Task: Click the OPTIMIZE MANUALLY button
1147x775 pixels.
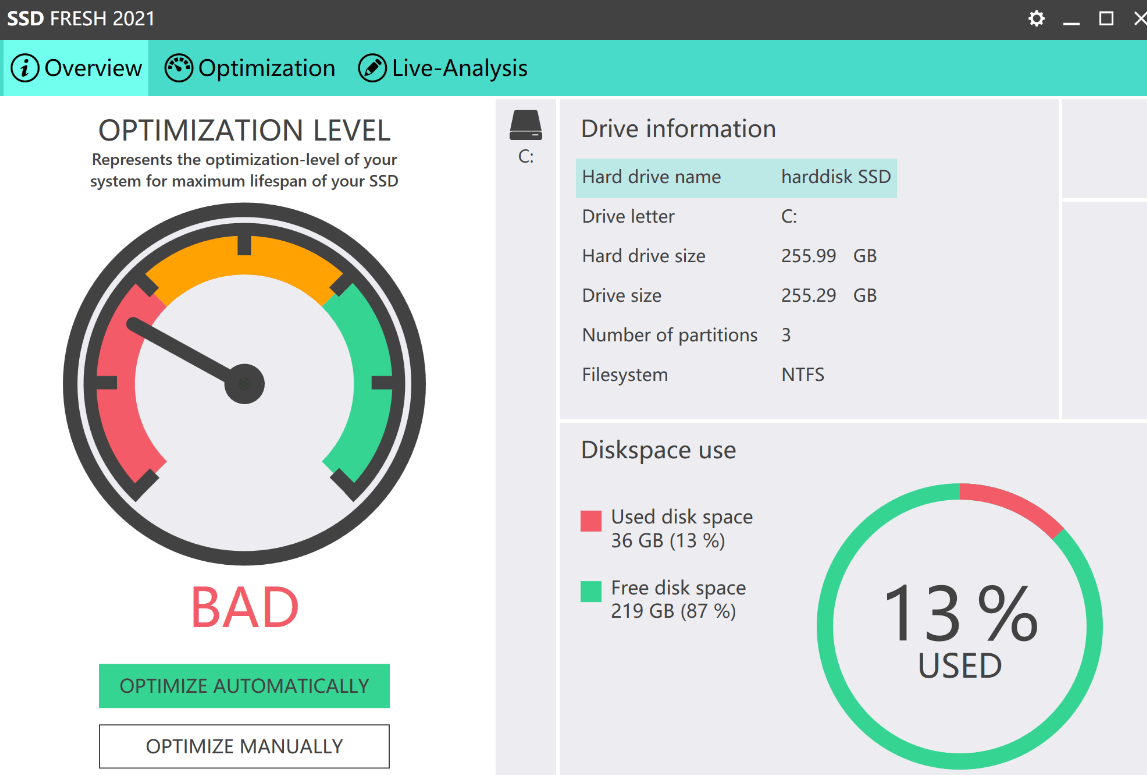Action: [244, 746]
